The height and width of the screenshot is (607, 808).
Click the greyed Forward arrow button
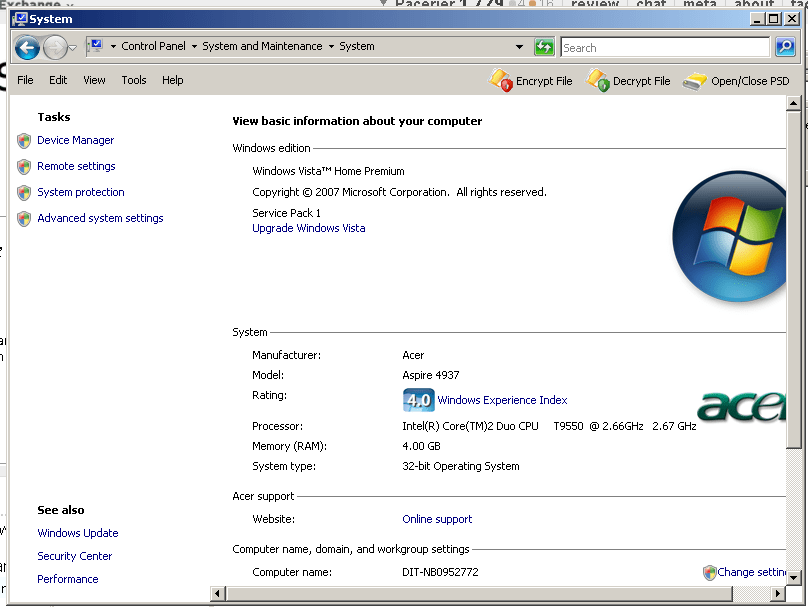55,47
